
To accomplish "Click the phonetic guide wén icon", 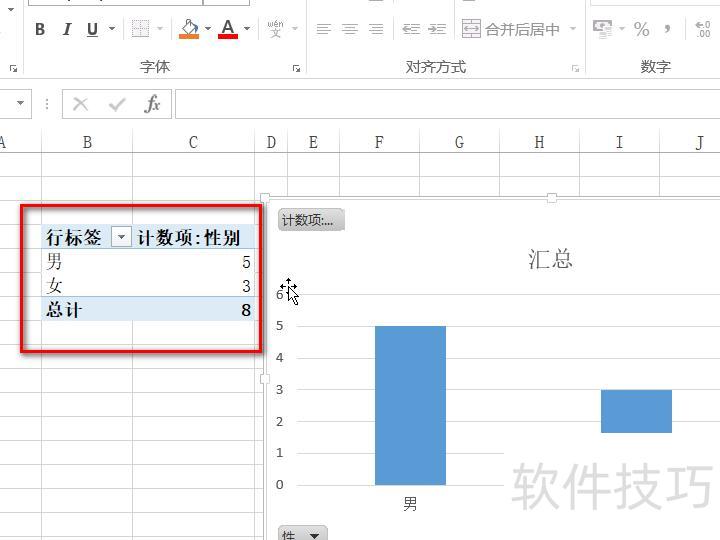I will (276, 28).
